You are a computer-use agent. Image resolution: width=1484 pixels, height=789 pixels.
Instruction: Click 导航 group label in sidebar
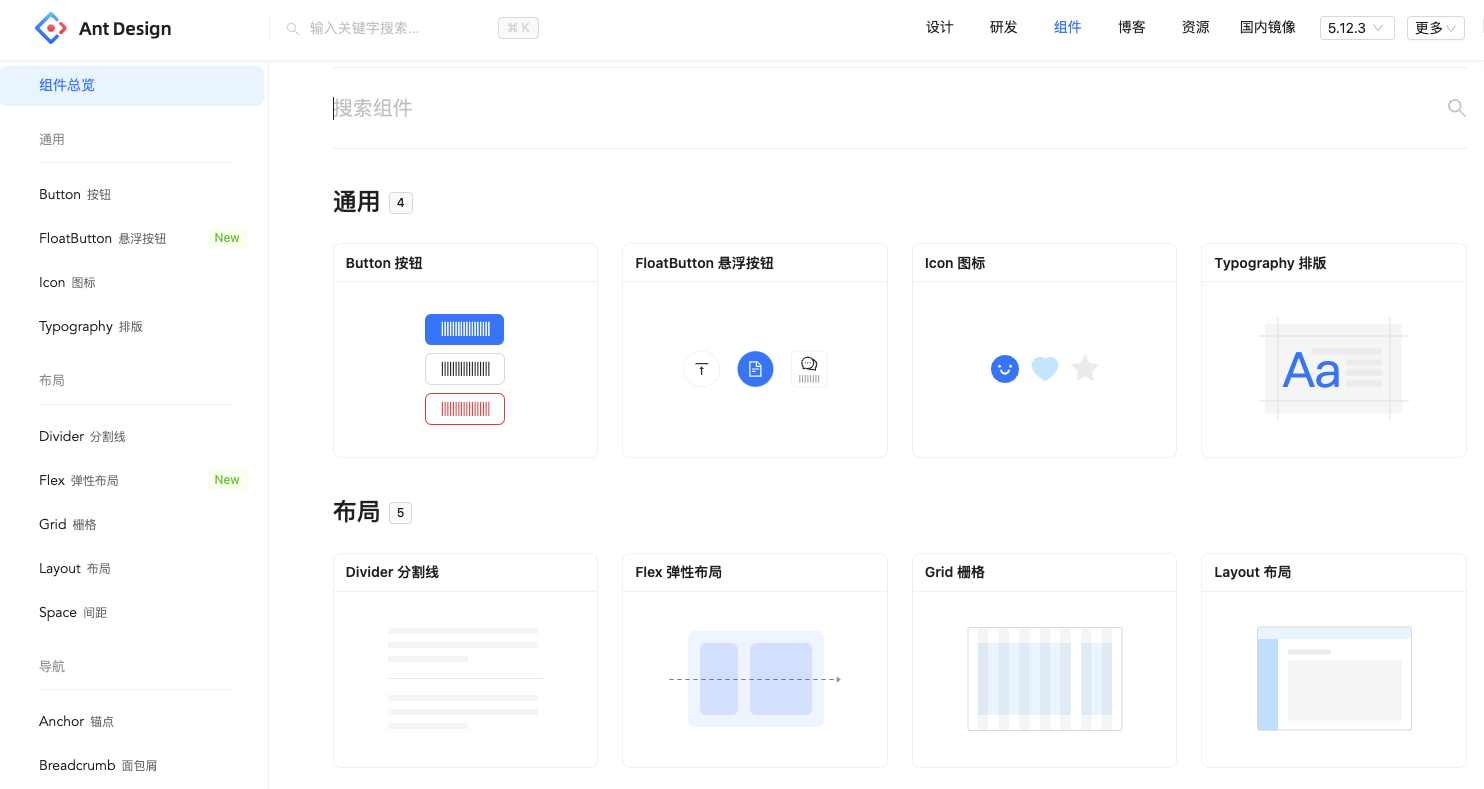click(x=52, y=666)
